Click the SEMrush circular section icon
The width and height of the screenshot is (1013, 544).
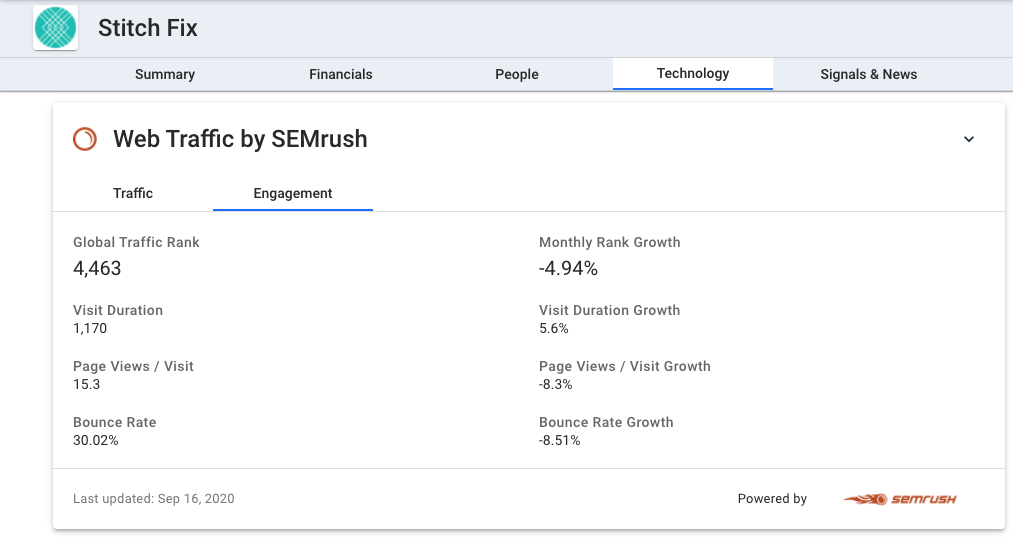click(x=85, y=139)
